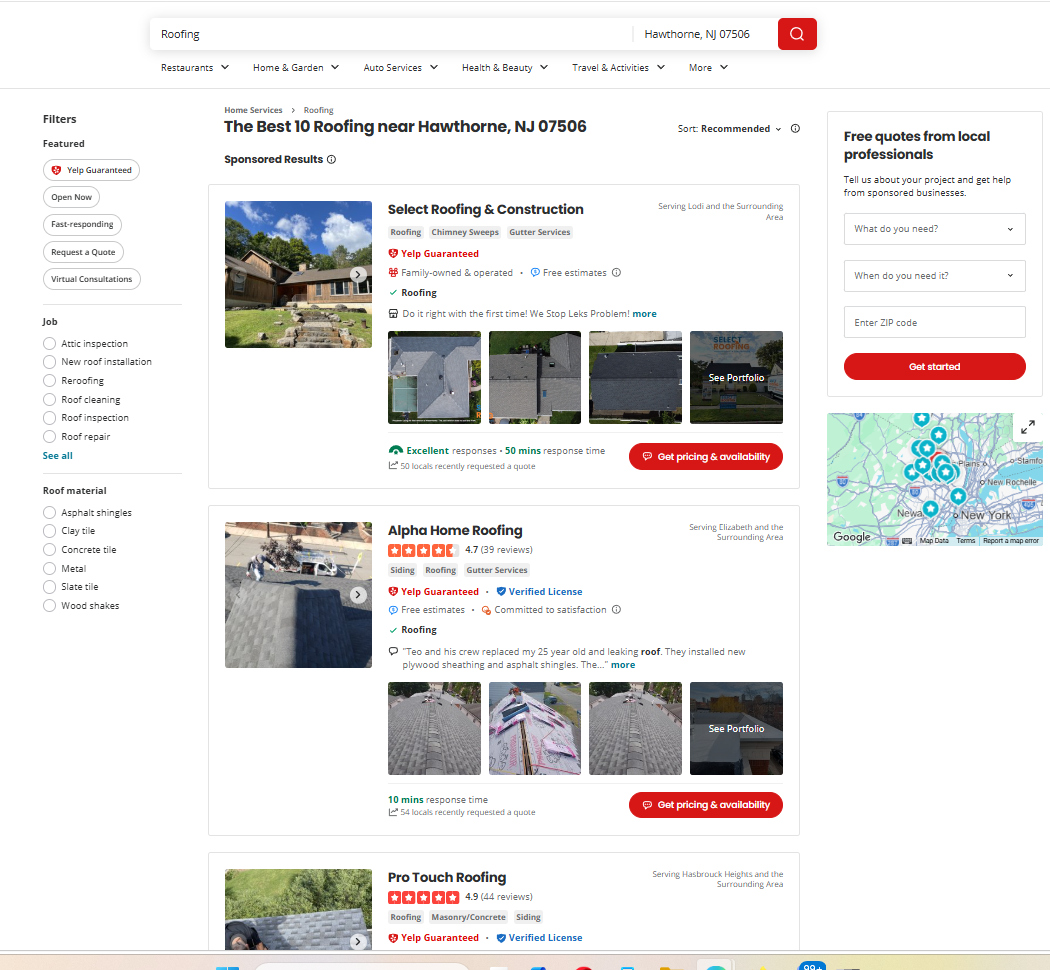
Task: Open See Portfolio thumbnail for Alpha Home Roofing
Action: click(736, 728)
